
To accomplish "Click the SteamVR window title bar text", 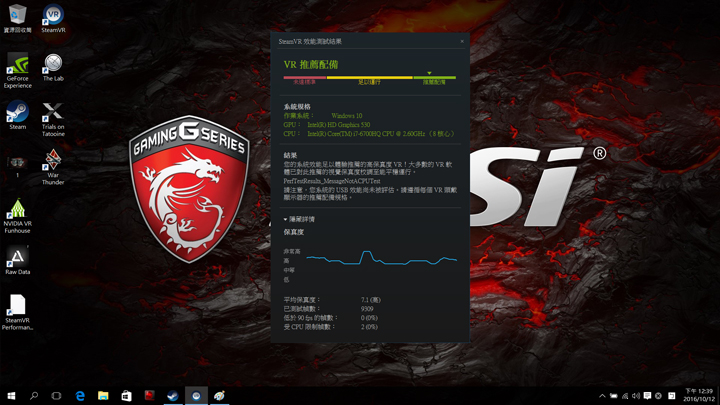I will (310, 41).
